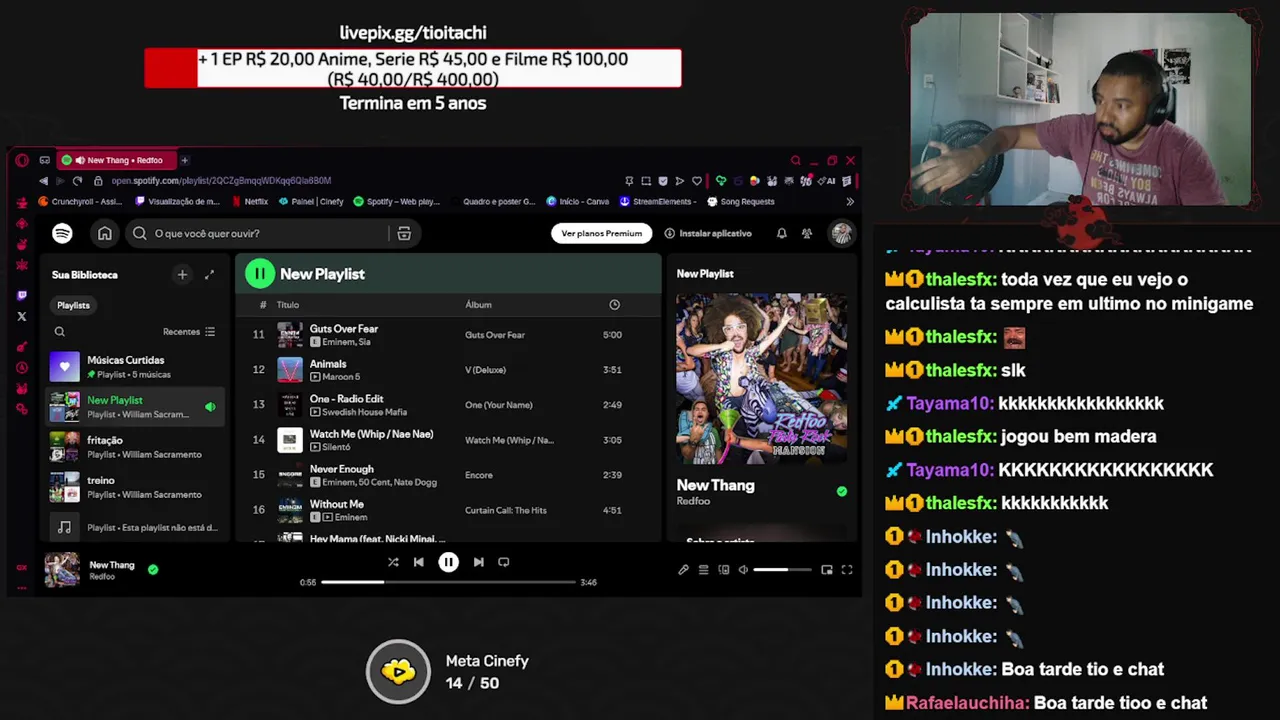1280x720 pixels.
Task: Sort by Álbum column header
Action: click(x=478, y=305)
